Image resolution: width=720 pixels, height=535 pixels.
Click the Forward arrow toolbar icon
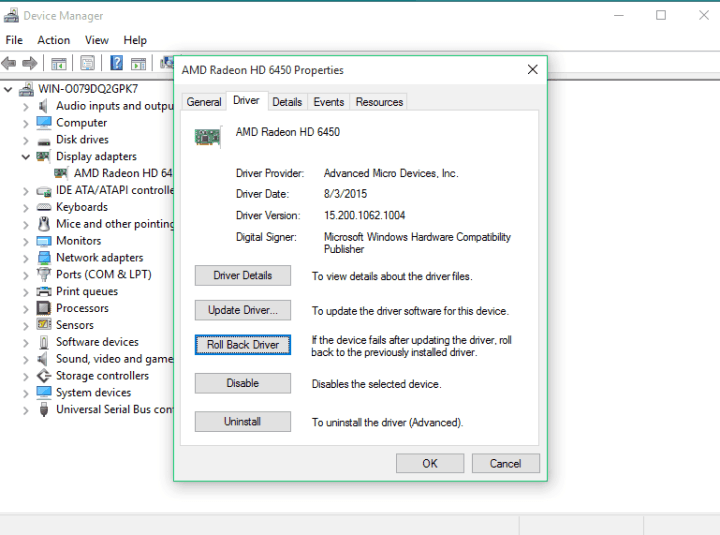point(30,63)
